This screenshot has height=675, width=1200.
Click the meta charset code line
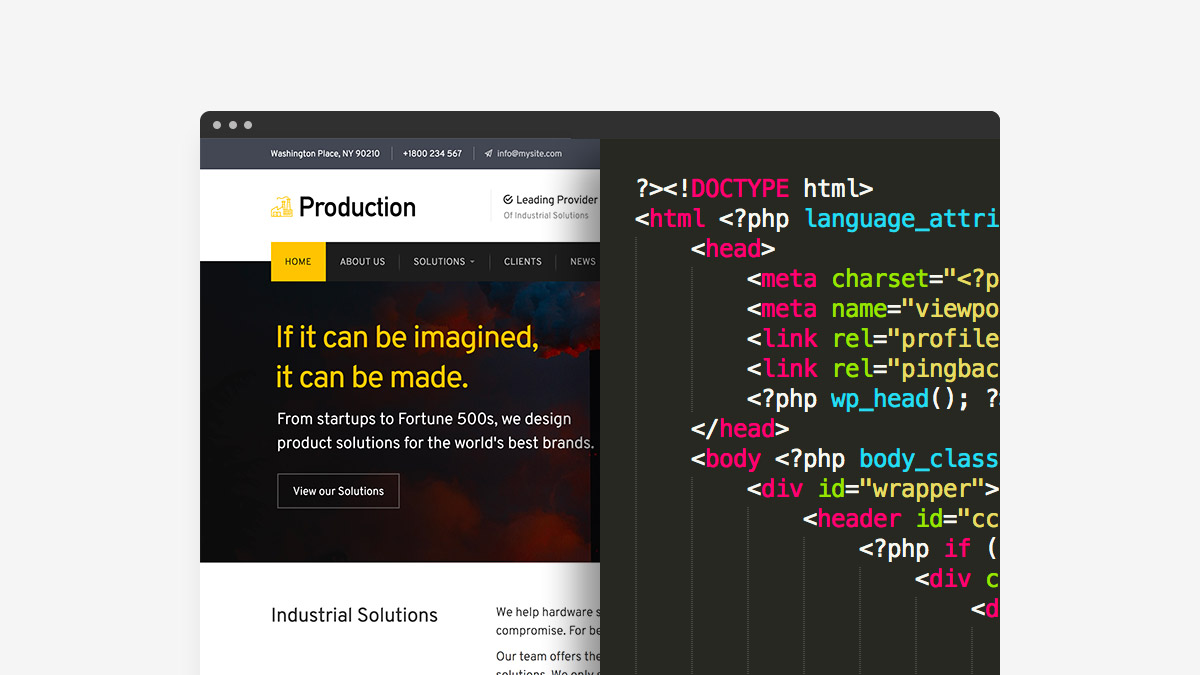click(x=873, y=278)
